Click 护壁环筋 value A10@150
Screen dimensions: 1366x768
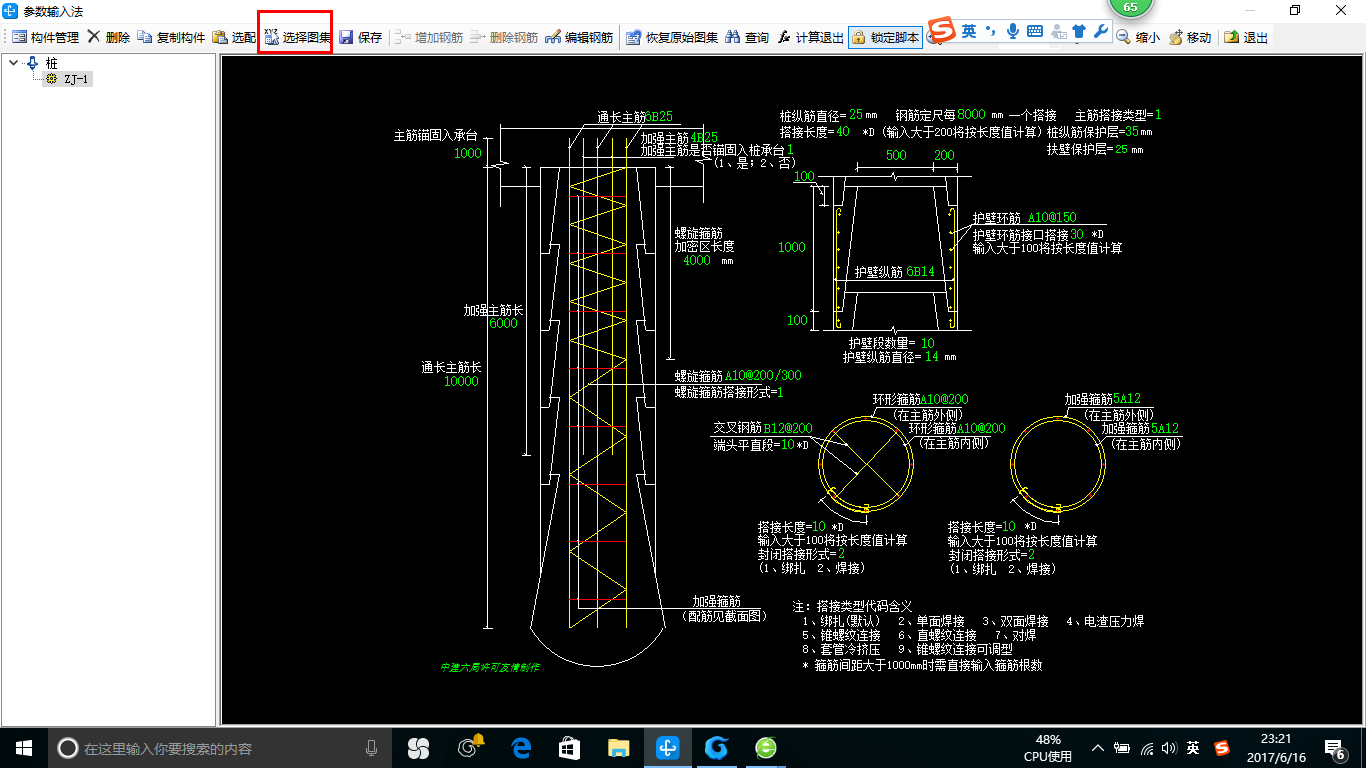[1052, 217]
